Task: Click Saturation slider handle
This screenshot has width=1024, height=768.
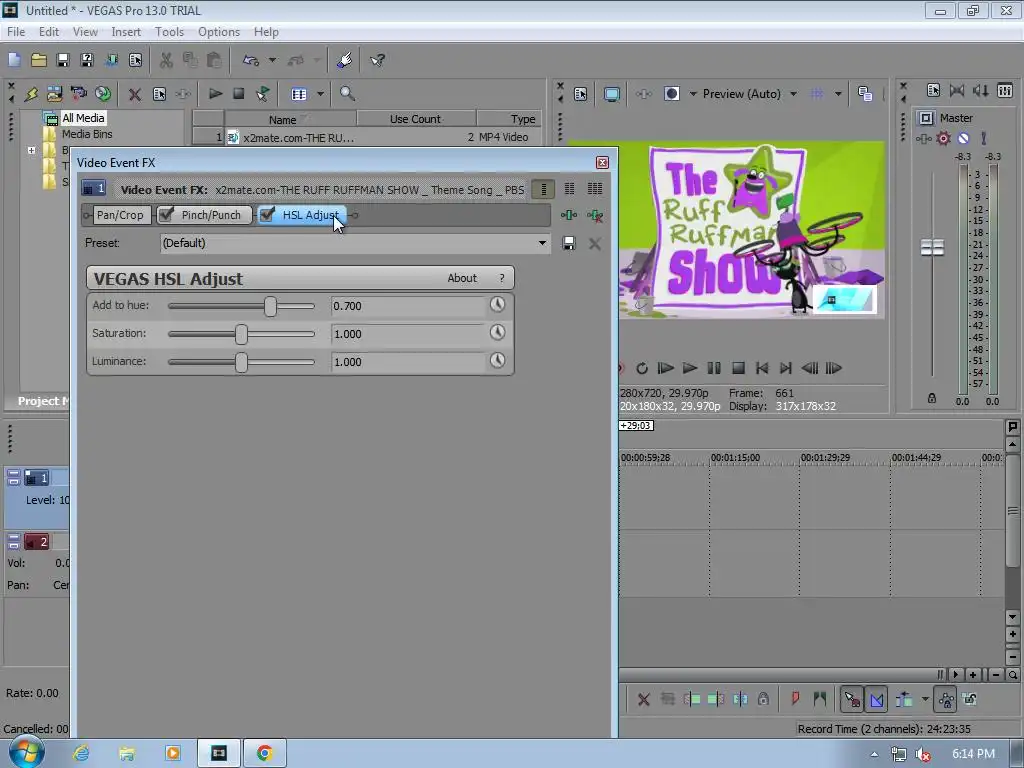Action: (x=241, y=334)
